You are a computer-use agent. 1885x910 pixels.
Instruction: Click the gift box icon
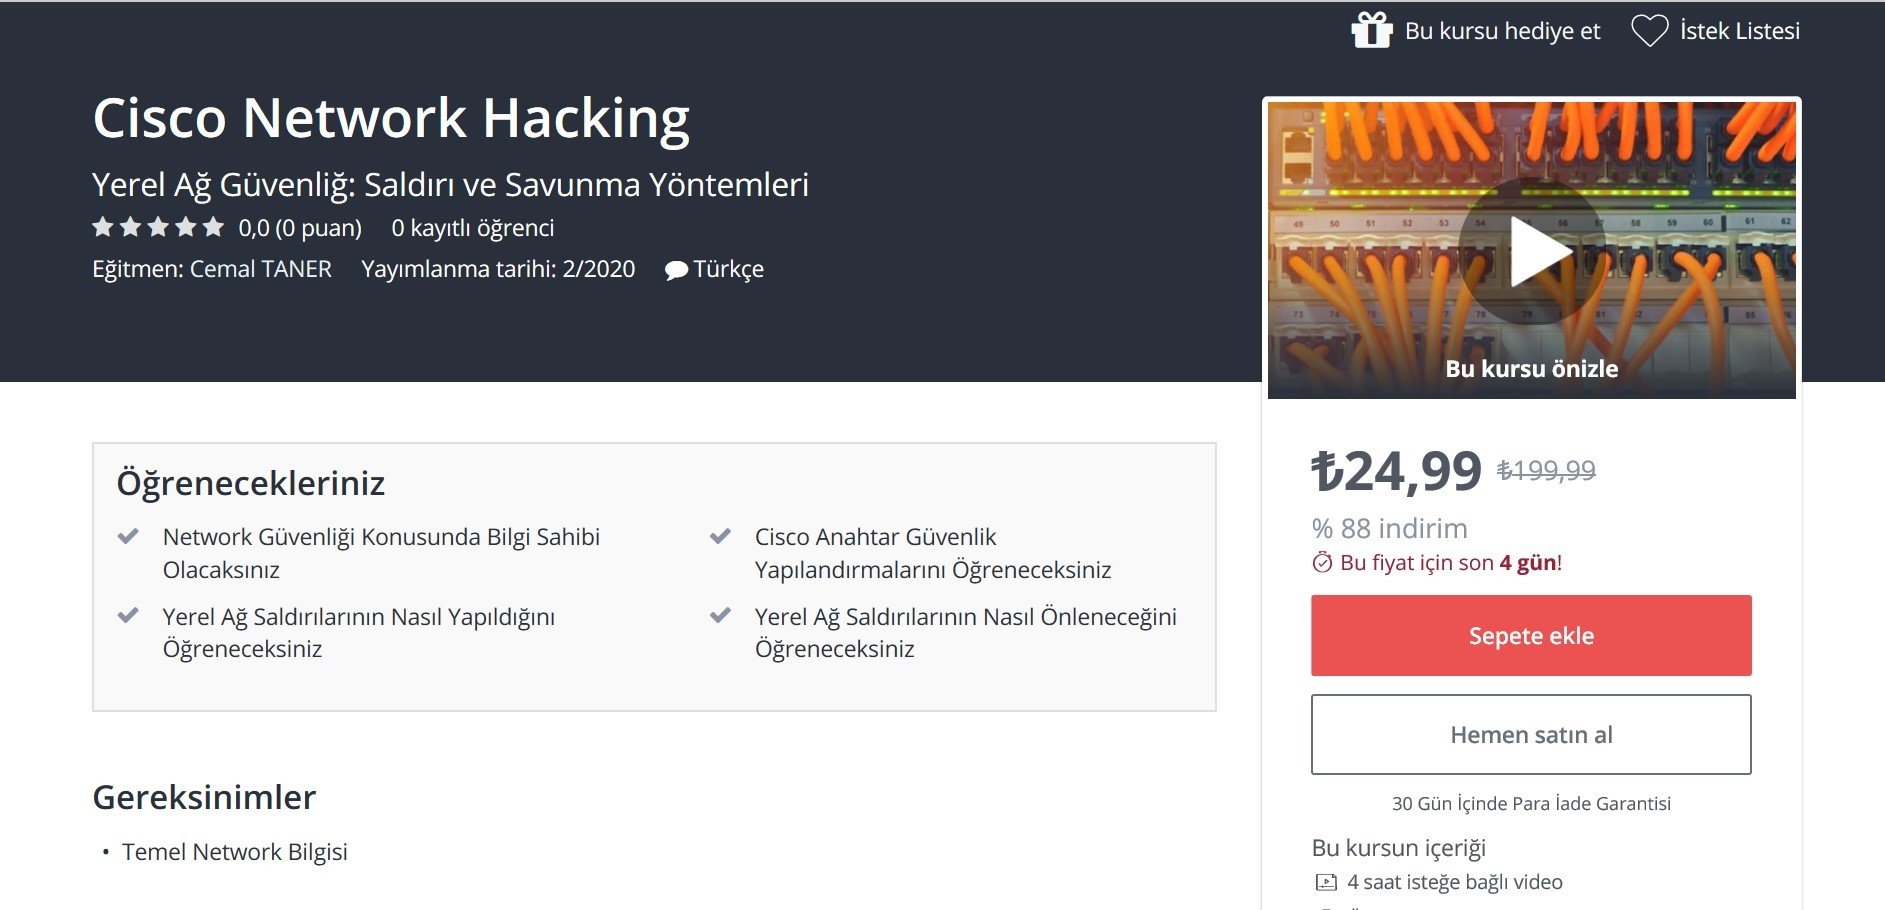(x=1371, y=30)
